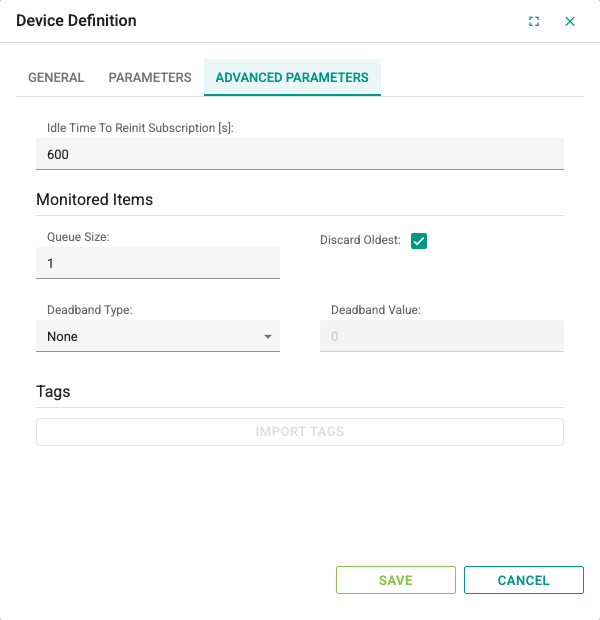Click the Deadband Value field
Screen dimensions: 600x620
442,336
